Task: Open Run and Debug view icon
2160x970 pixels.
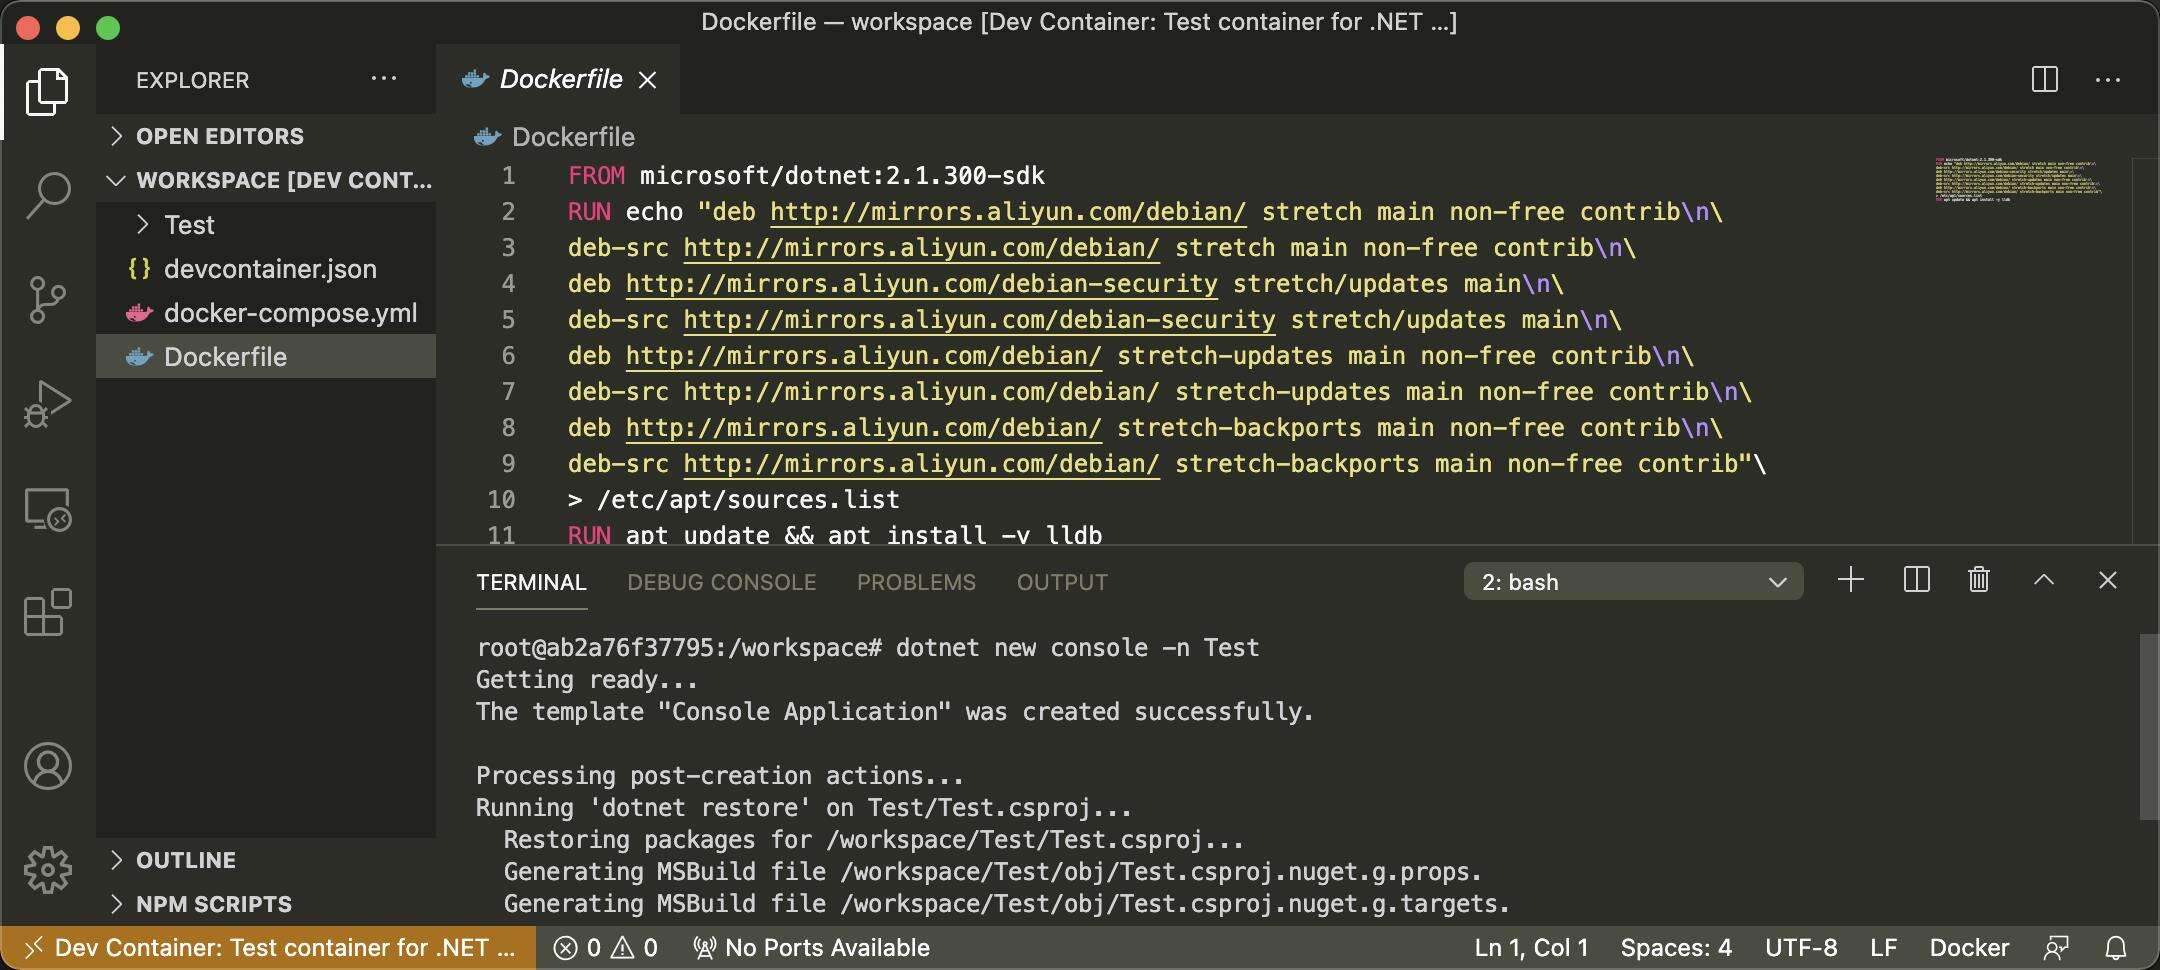Action: 47,404
